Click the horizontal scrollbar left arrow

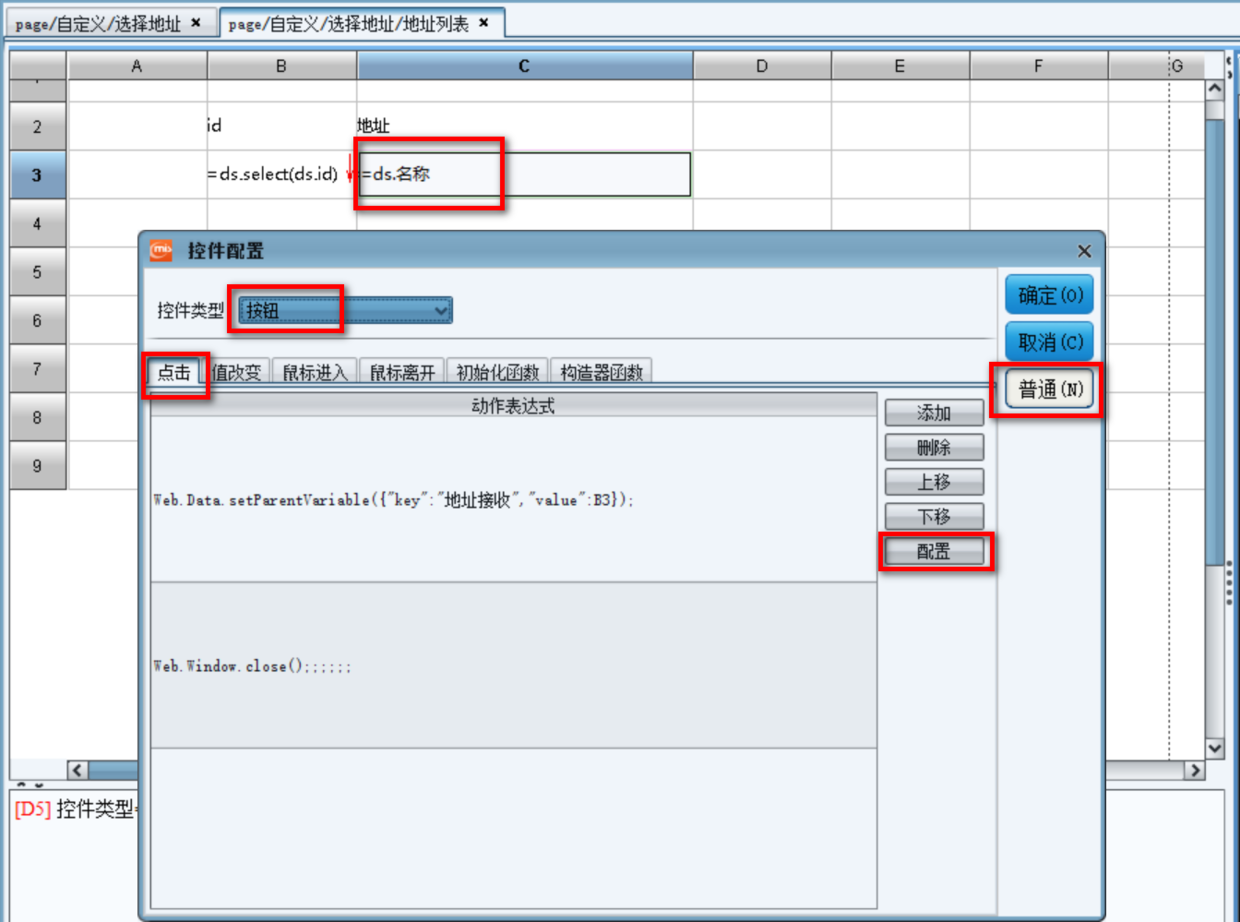(x=77, y=771)
